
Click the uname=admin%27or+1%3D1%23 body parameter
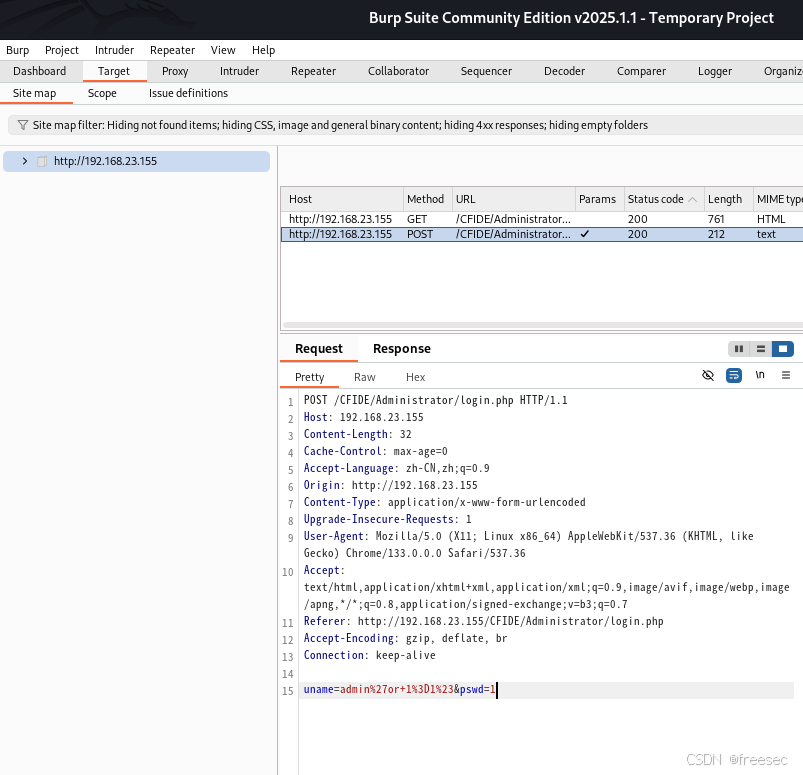pyautogui.click(x=378, y=689)
